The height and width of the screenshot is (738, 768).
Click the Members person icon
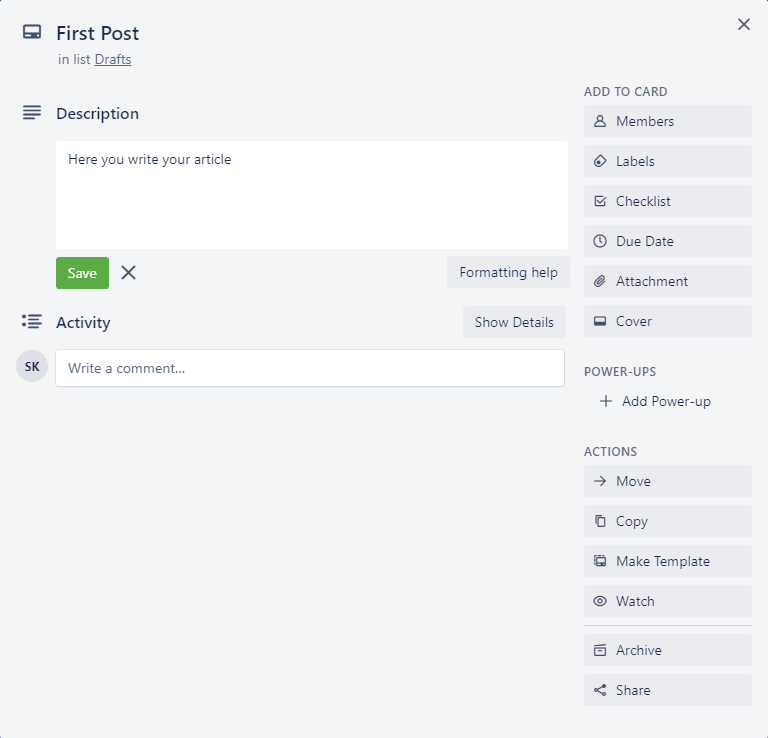600,121
